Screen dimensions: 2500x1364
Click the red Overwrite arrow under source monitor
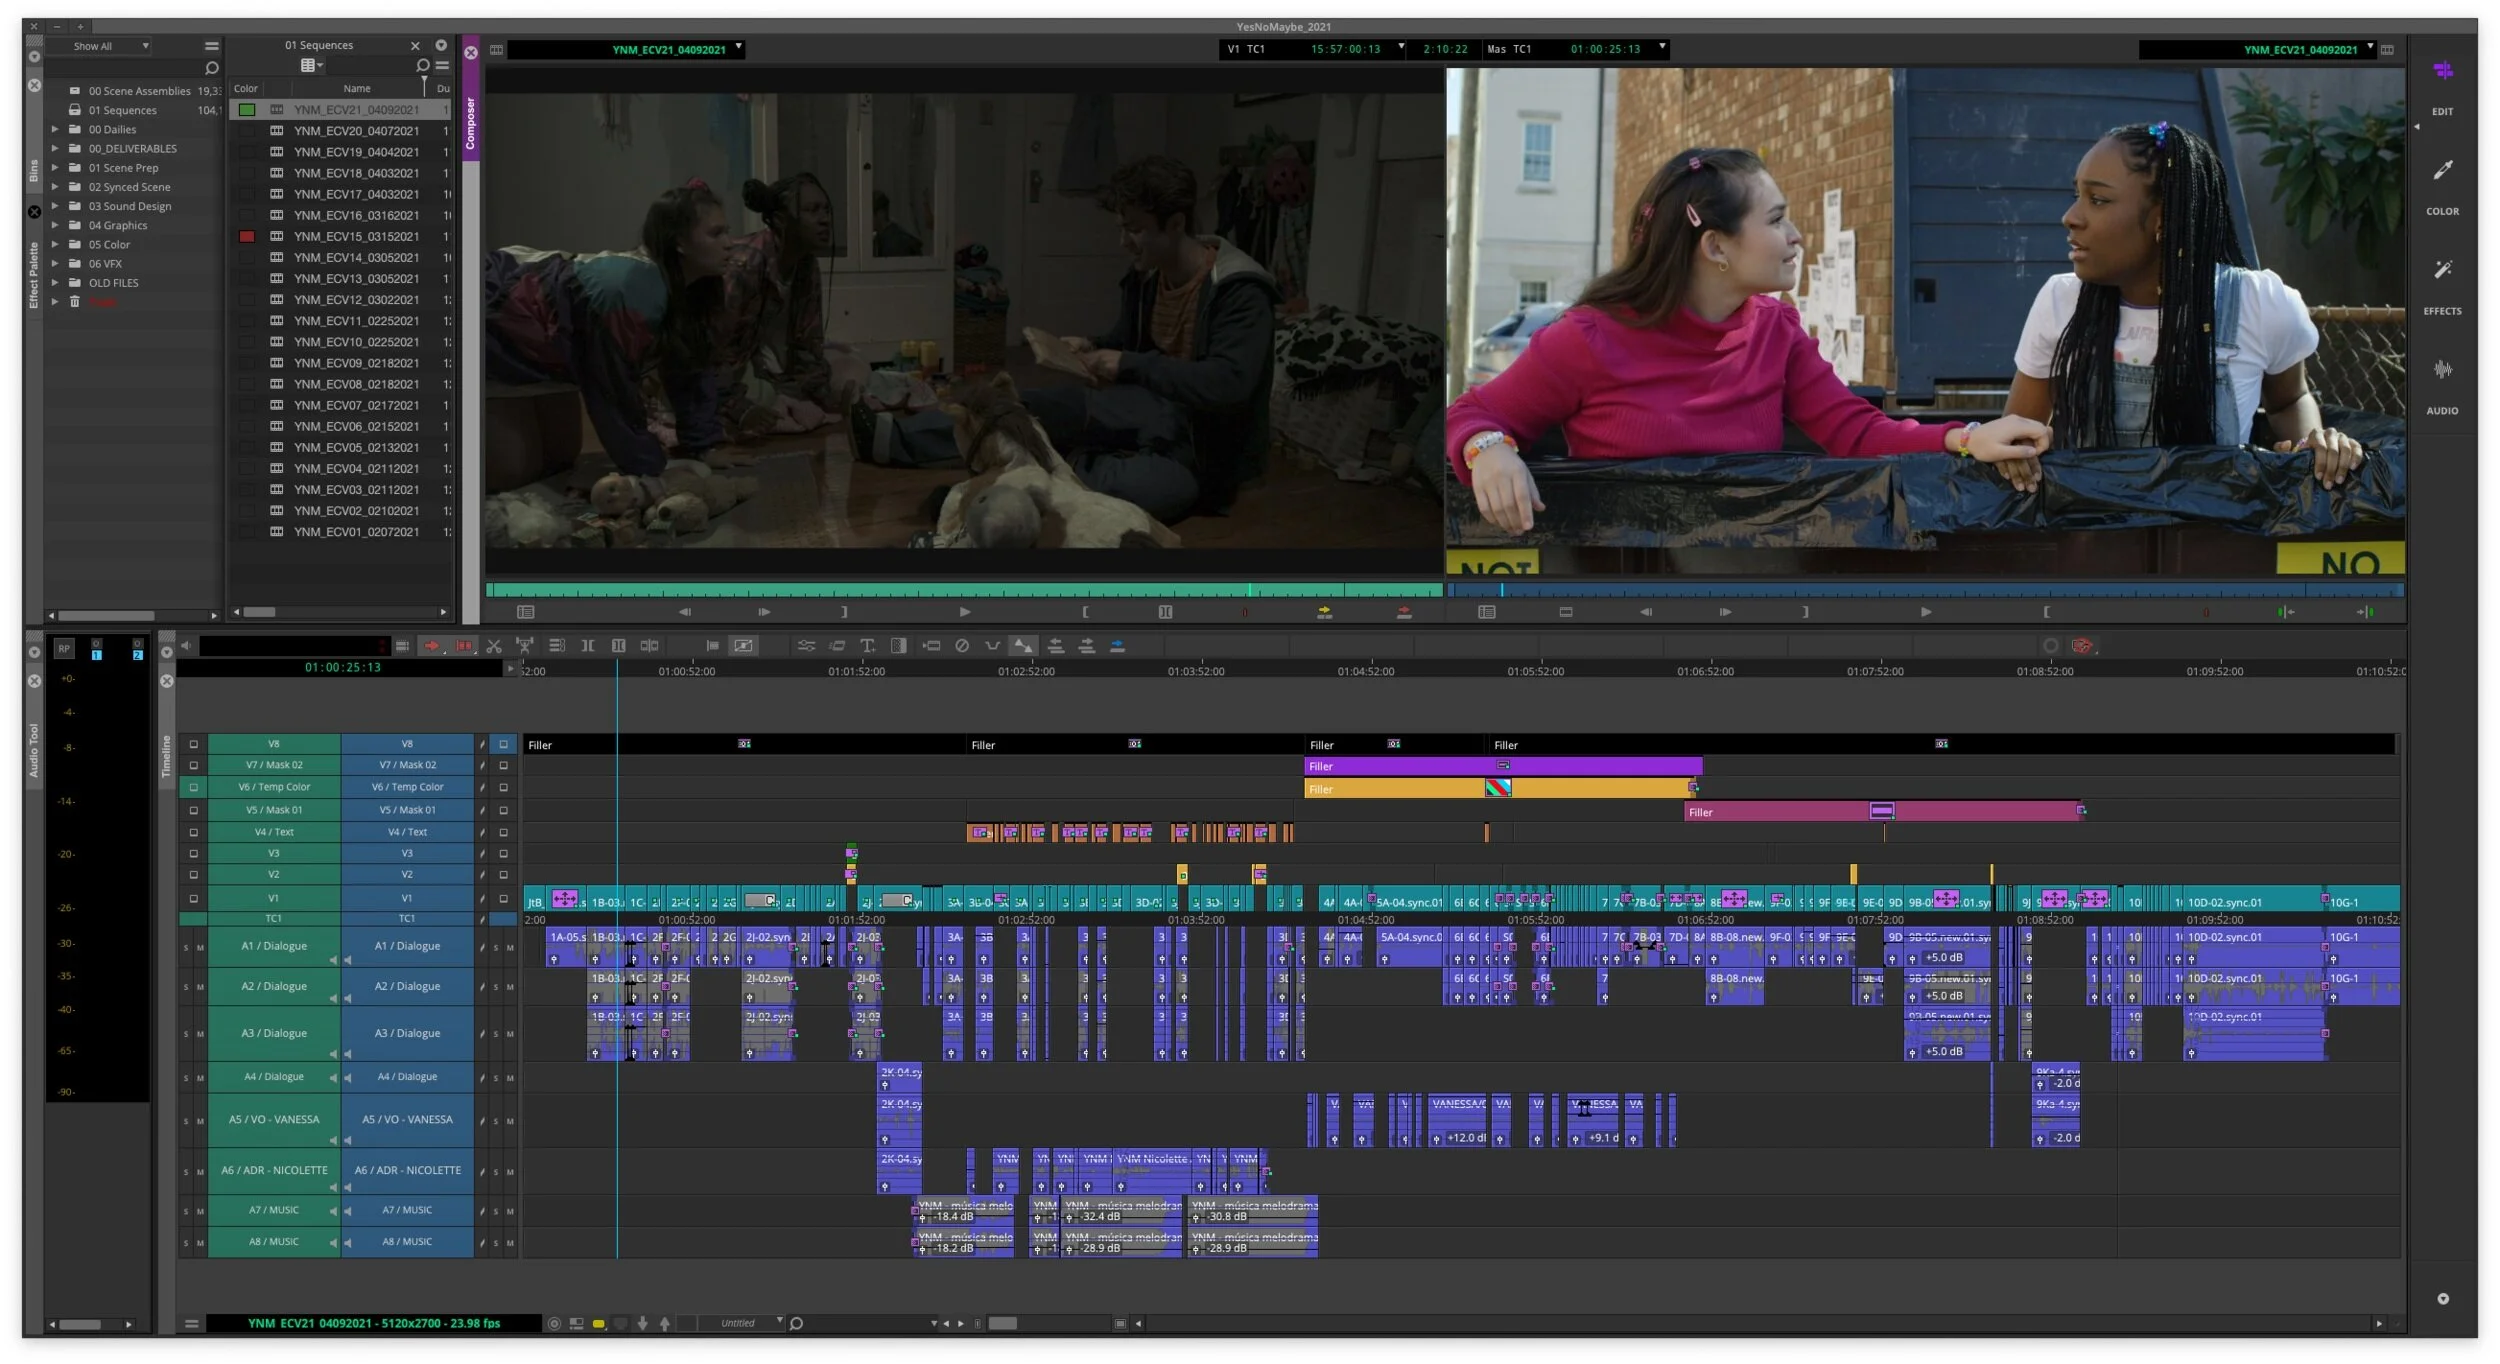[x=1404, y=612]
